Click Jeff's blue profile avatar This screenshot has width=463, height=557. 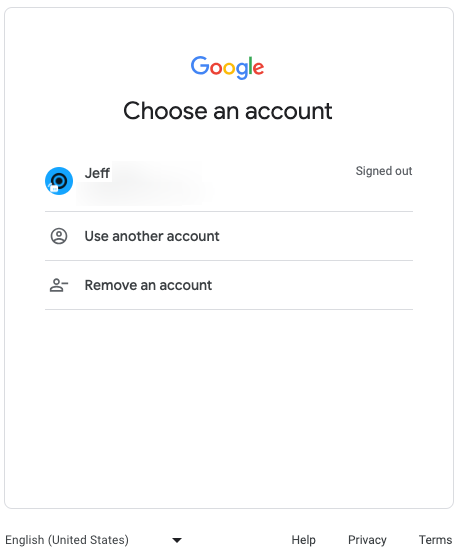point(59,181)
